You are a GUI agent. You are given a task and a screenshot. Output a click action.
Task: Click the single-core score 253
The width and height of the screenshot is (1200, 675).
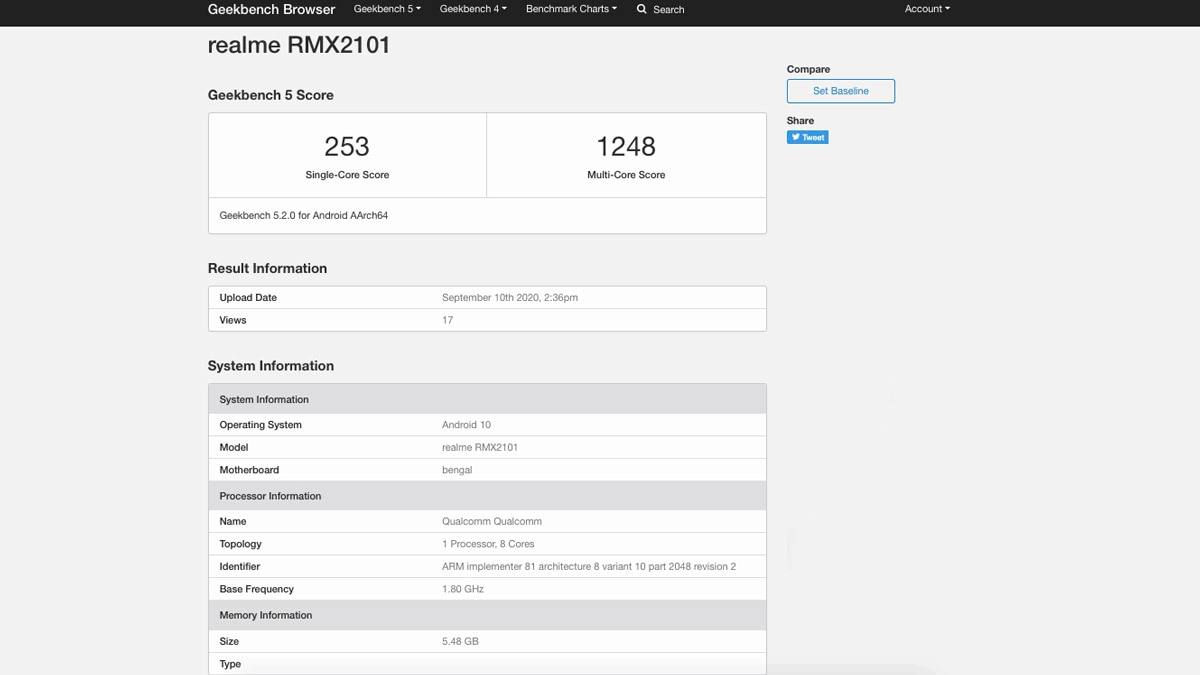[x=347, y=147]
